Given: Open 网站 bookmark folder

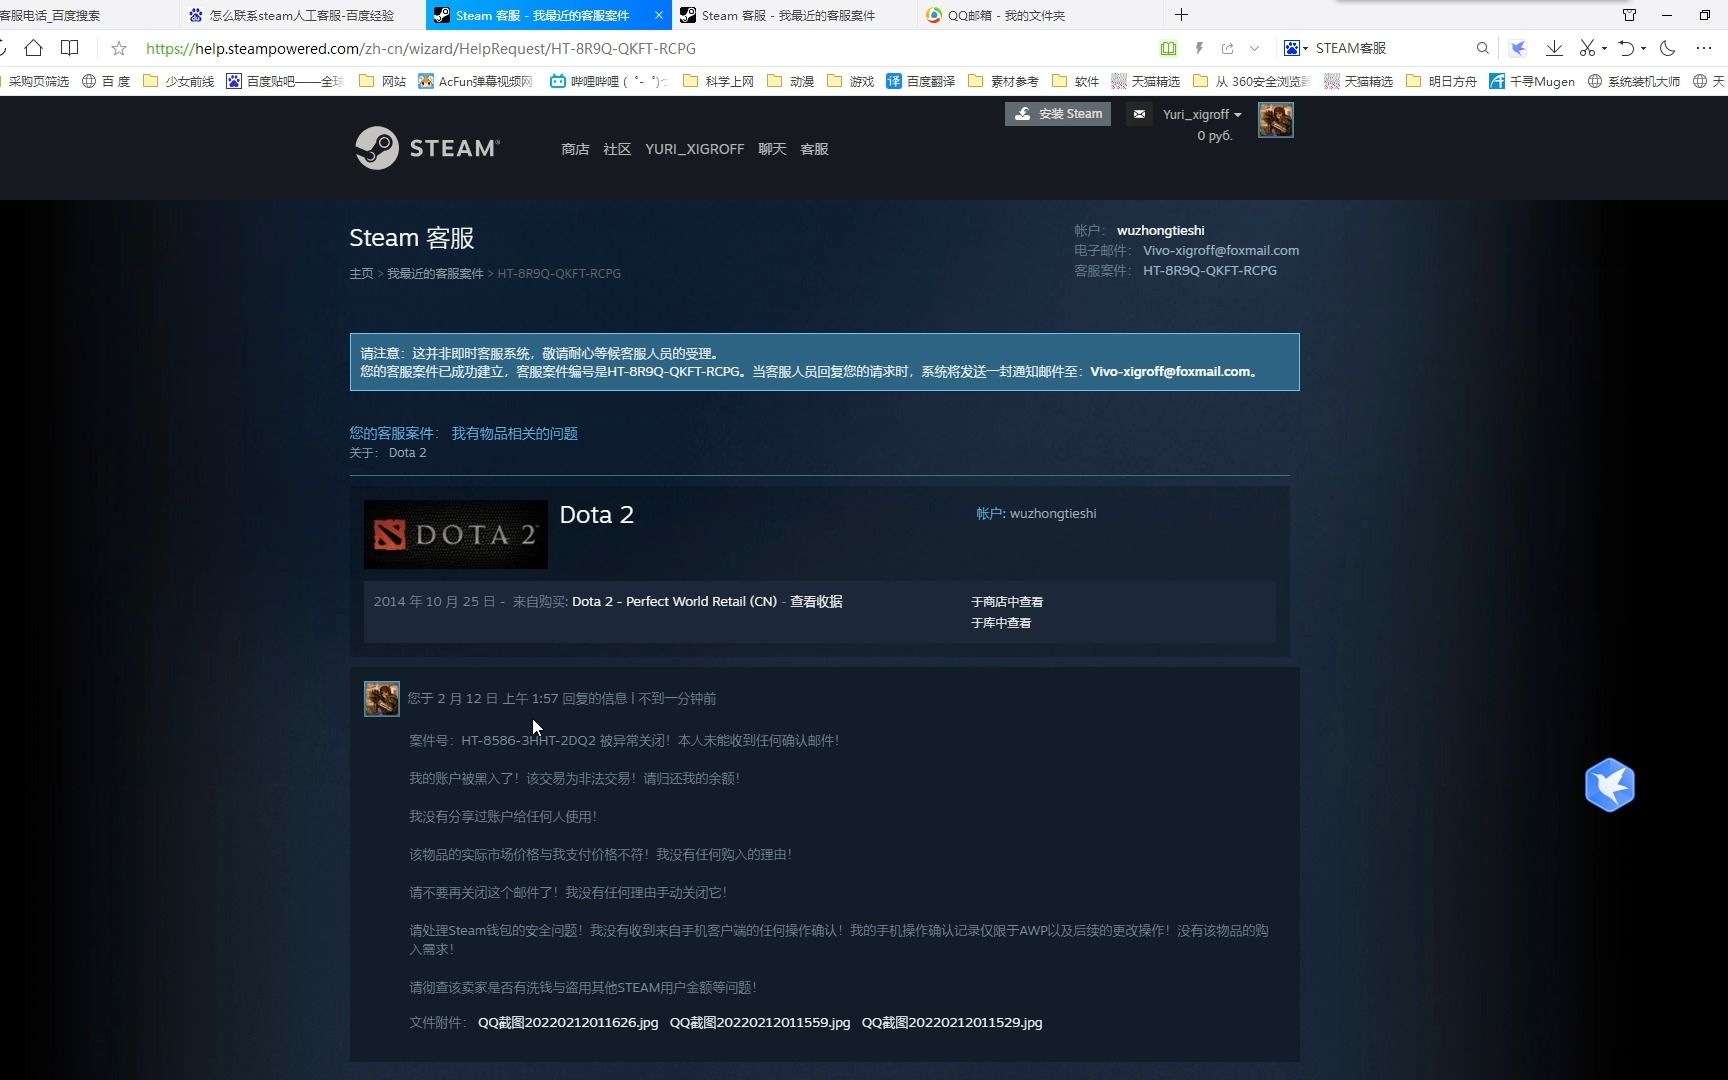Looking at the screenshot, I should pos(383,81).
